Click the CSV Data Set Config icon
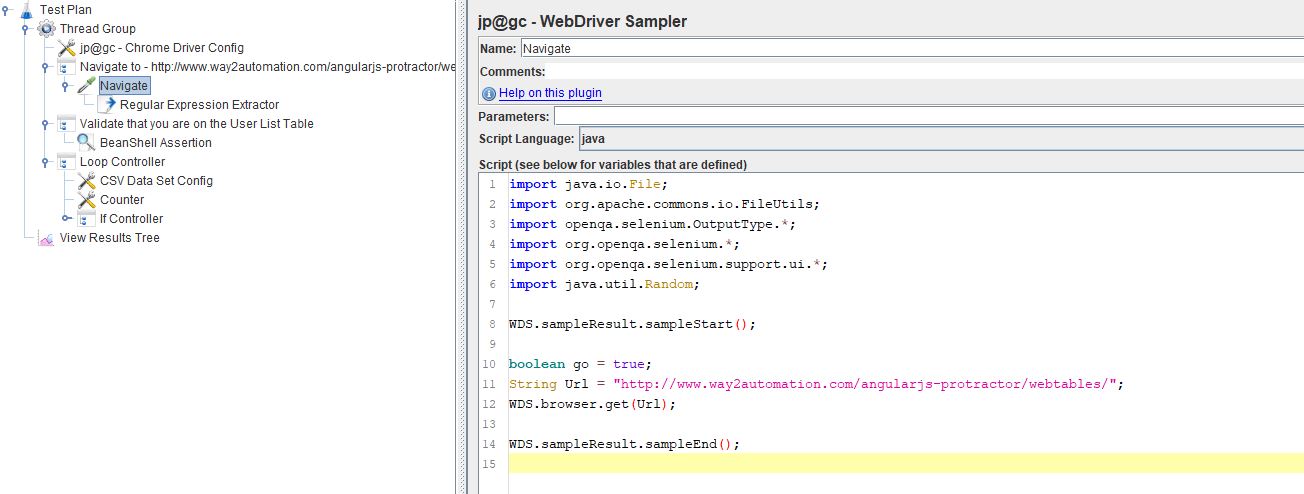This screenshot has height=494, width=1304. [x=86, y=181]
